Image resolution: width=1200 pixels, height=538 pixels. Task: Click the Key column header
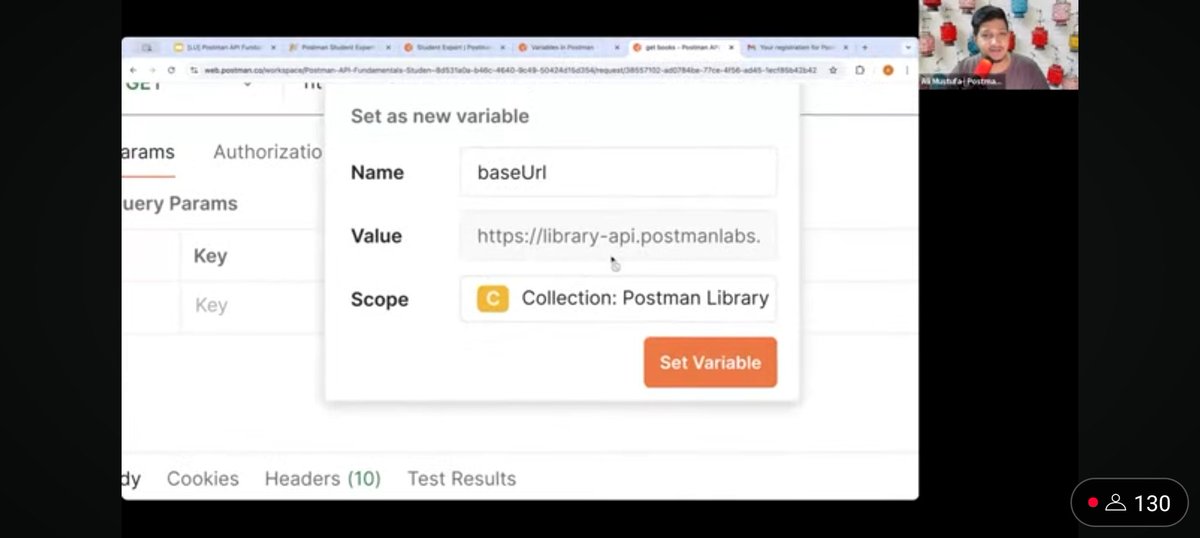point(210,256)
